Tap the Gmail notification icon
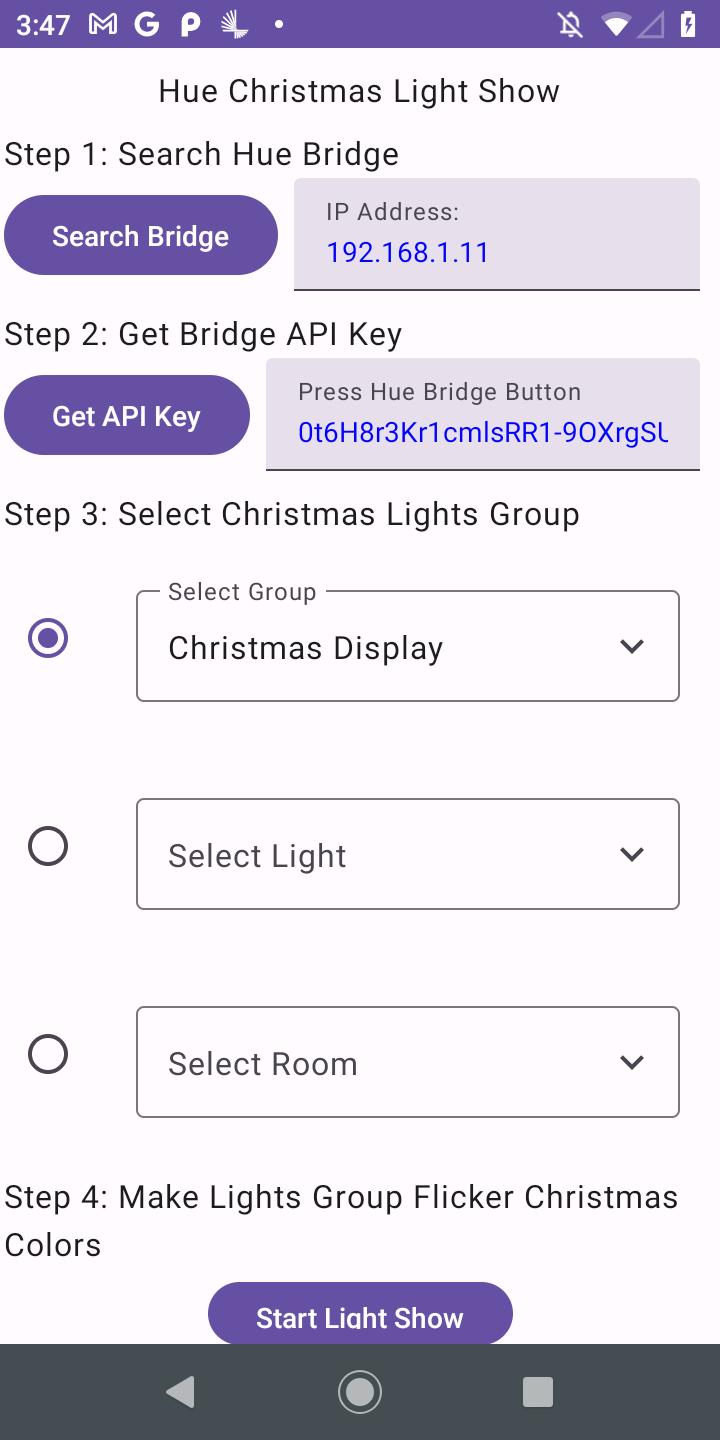The height and width of the screenshot is (1440, 720). click(x=103, y=24)
